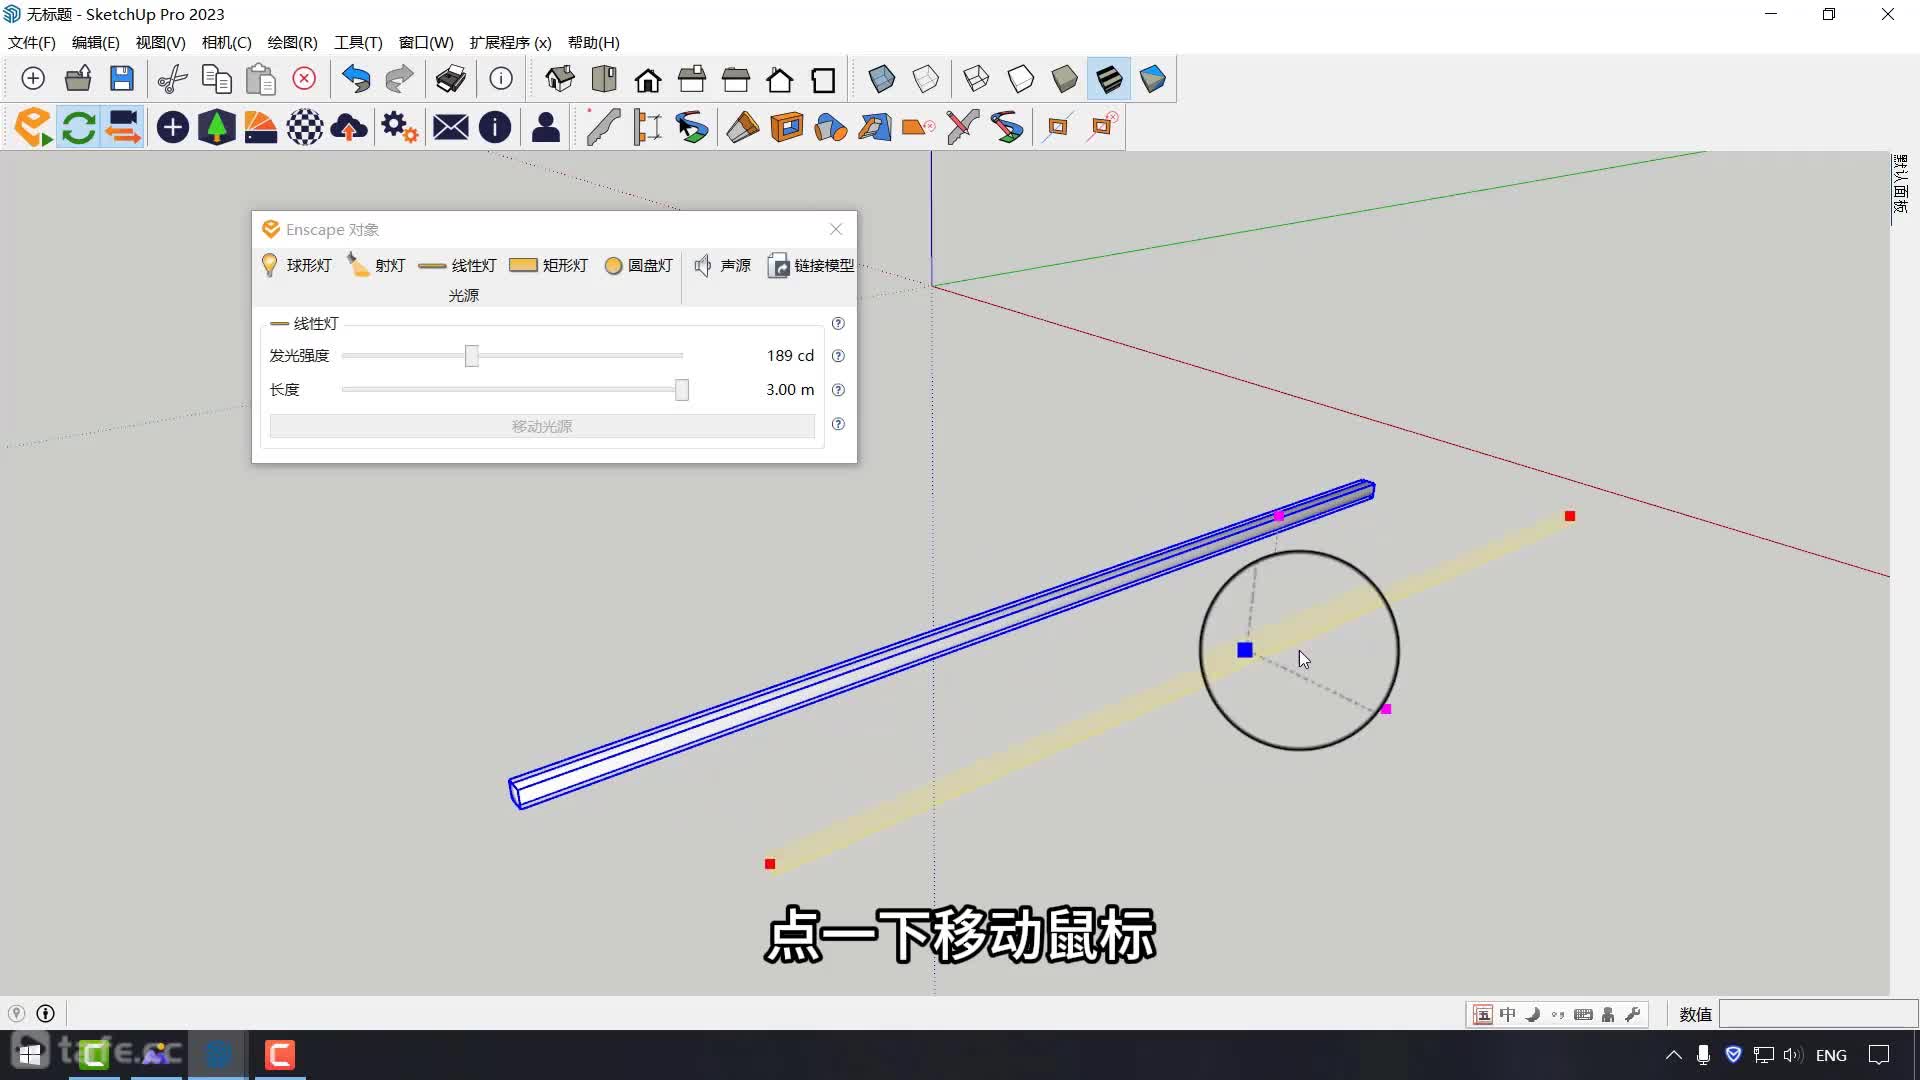
Task: Show hidden tray icons arrow
Action: [x=1673, y=1055]
